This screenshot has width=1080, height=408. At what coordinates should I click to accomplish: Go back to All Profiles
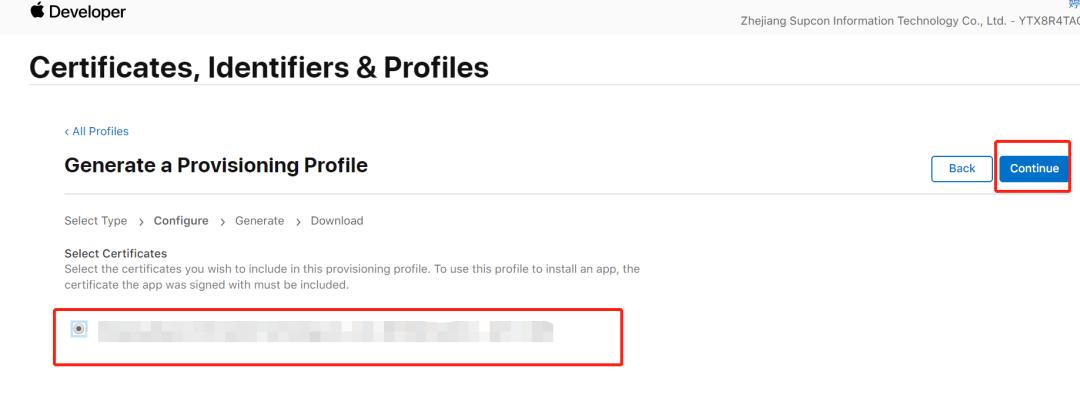click(x=96, y=131)
